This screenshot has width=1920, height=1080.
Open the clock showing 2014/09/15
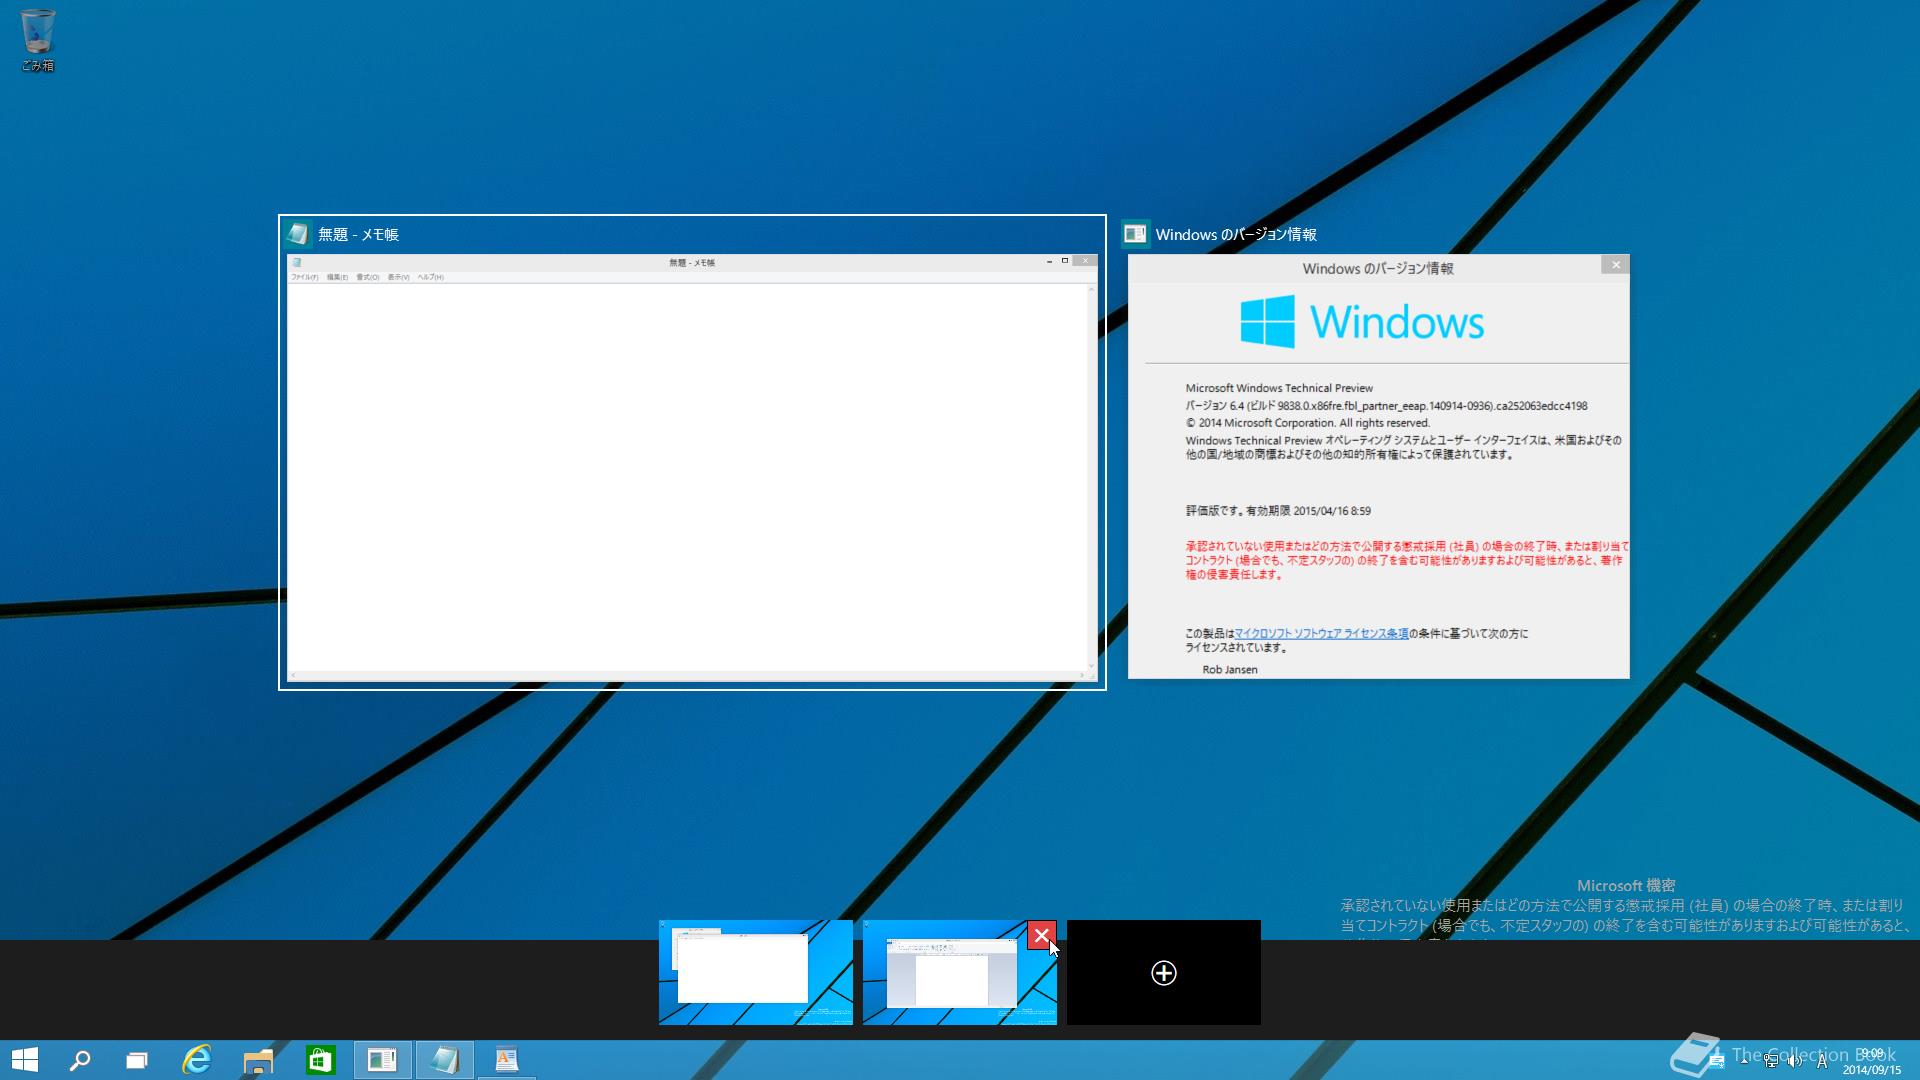[1872, 1061]
